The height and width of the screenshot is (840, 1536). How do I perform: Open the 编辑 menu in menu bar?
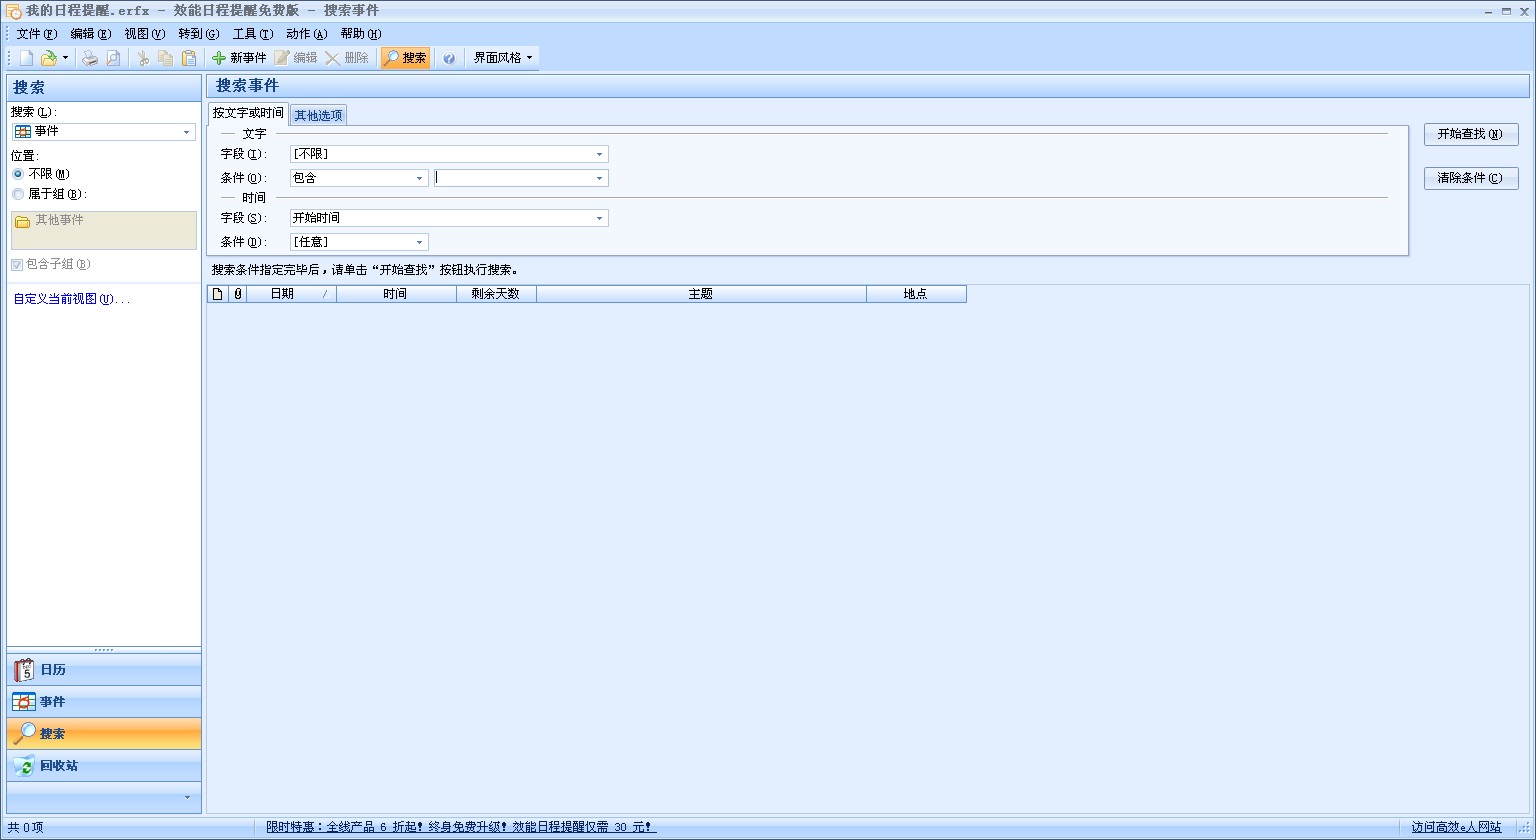91,34
